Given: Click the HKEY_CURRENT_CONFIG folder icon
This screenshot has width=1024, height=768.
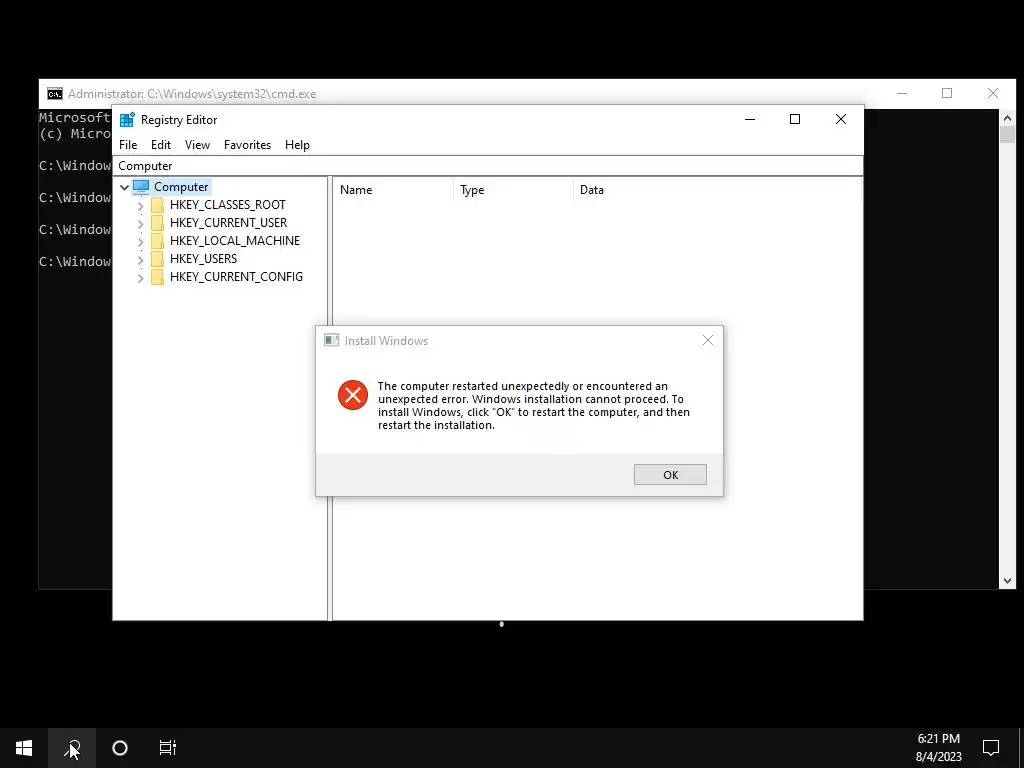Looking at the screenshot, I should (157, 277).
